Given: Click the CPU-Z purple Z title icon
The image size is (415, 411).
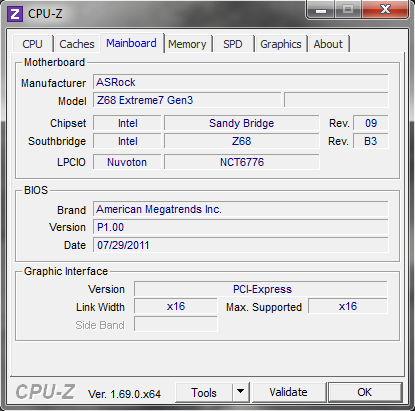Looking at the screenshot, I should tap(15, 14).
